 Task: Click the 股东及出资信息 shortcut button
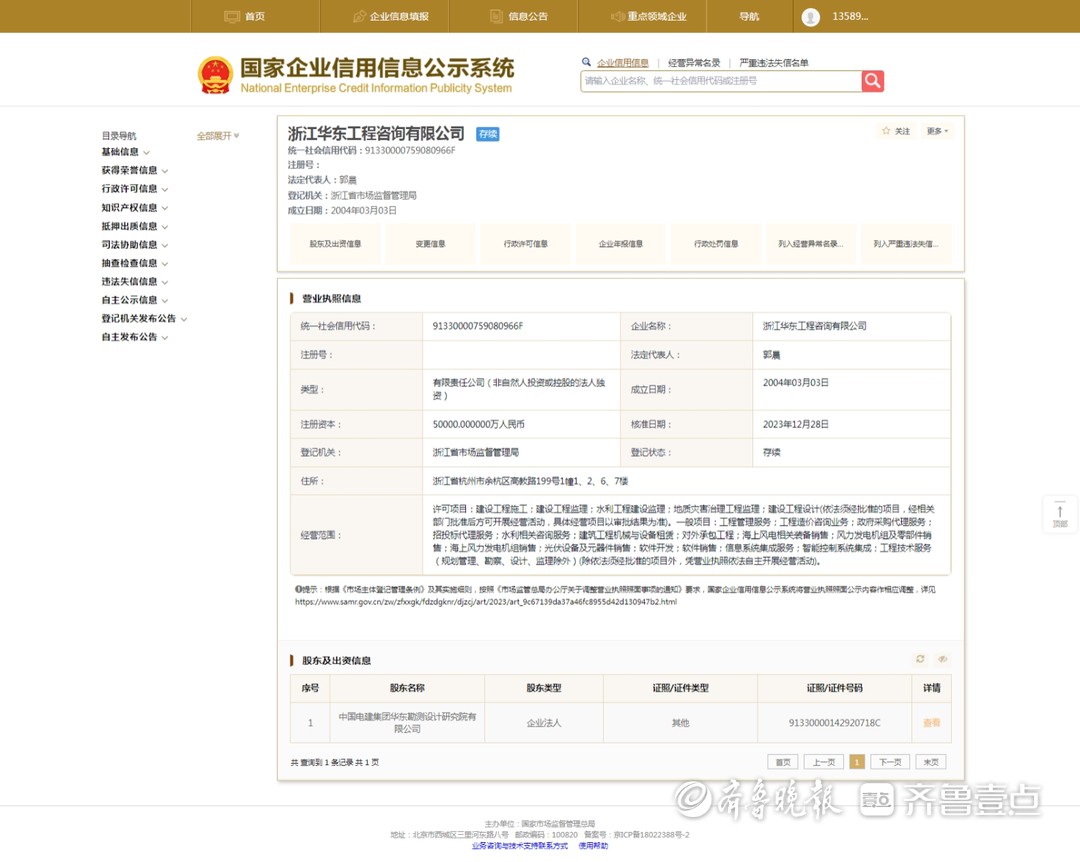[335, 244]
